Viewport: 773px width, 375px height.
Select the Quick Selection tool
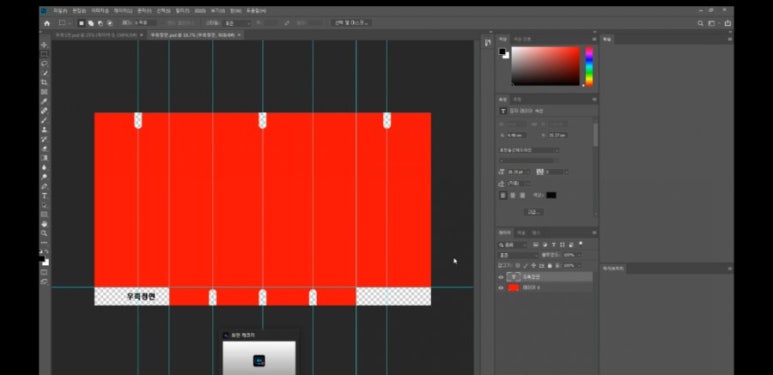click(x=44, y=73)
